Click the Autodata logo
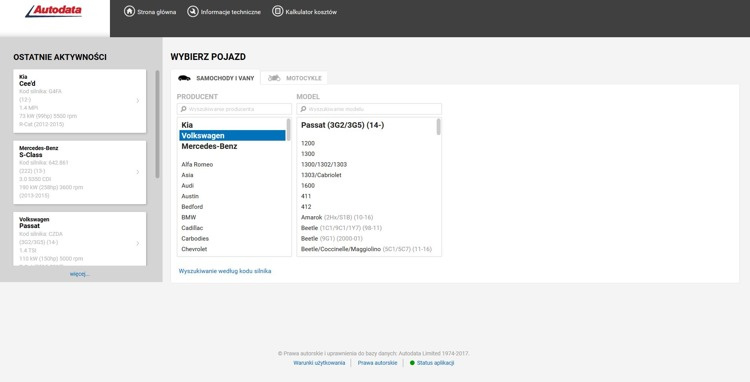Image resolution: width=750 pixels, height=382 pixels. click(x=54, y=11)
